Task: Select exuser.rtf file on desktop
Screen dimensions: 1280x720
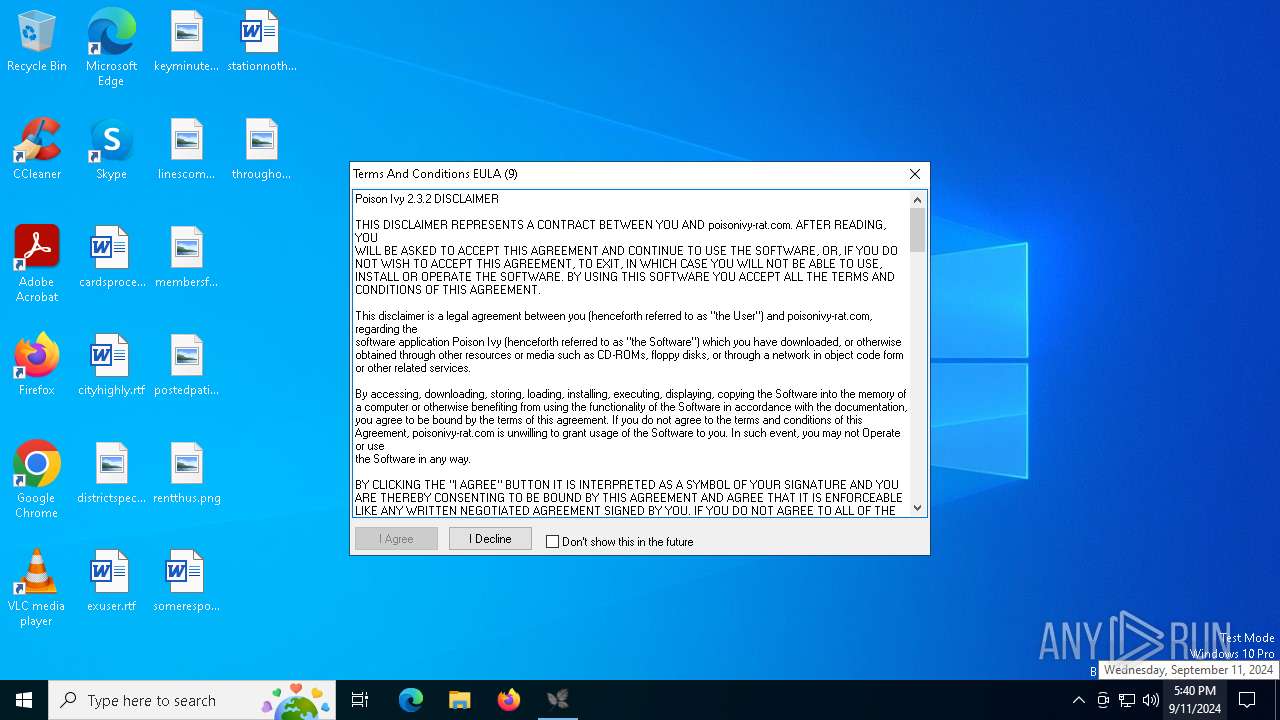Action: click(x=111, y=581)
